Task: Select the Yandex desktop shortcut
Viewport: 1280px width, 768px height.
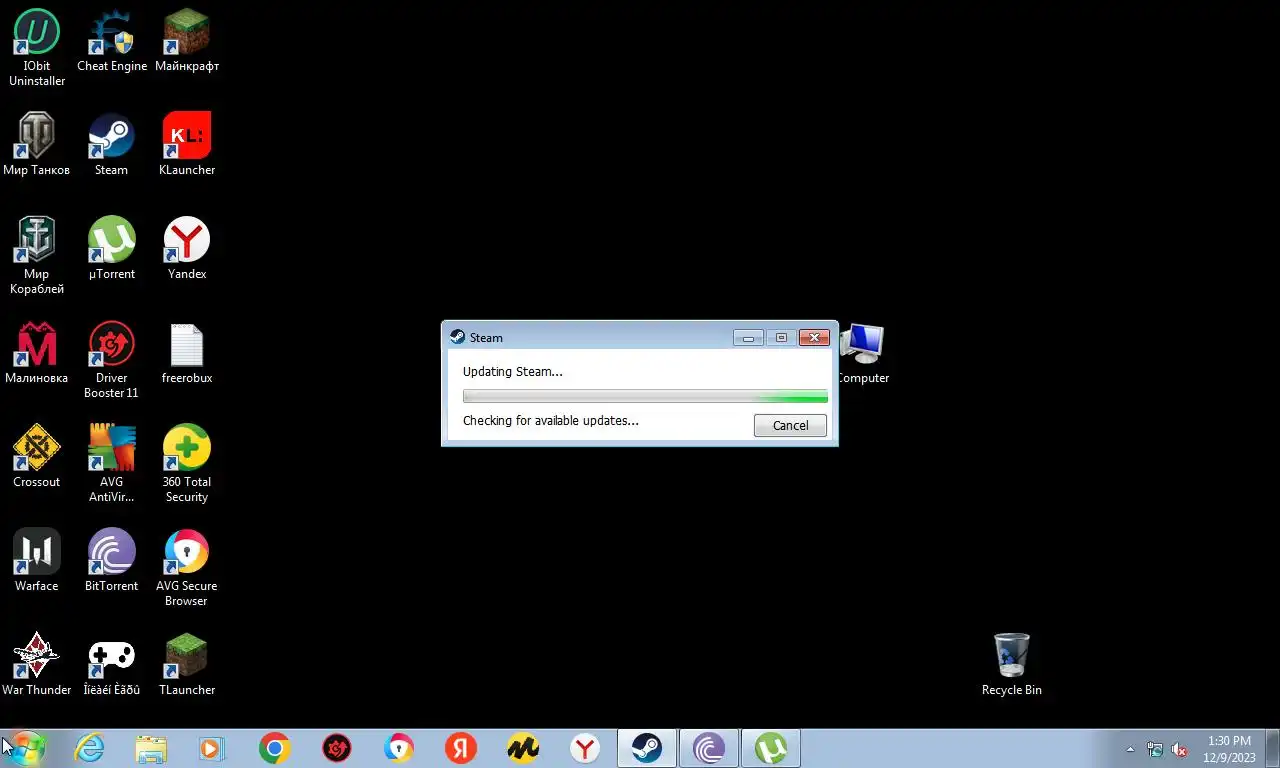Action: (187, 248)
